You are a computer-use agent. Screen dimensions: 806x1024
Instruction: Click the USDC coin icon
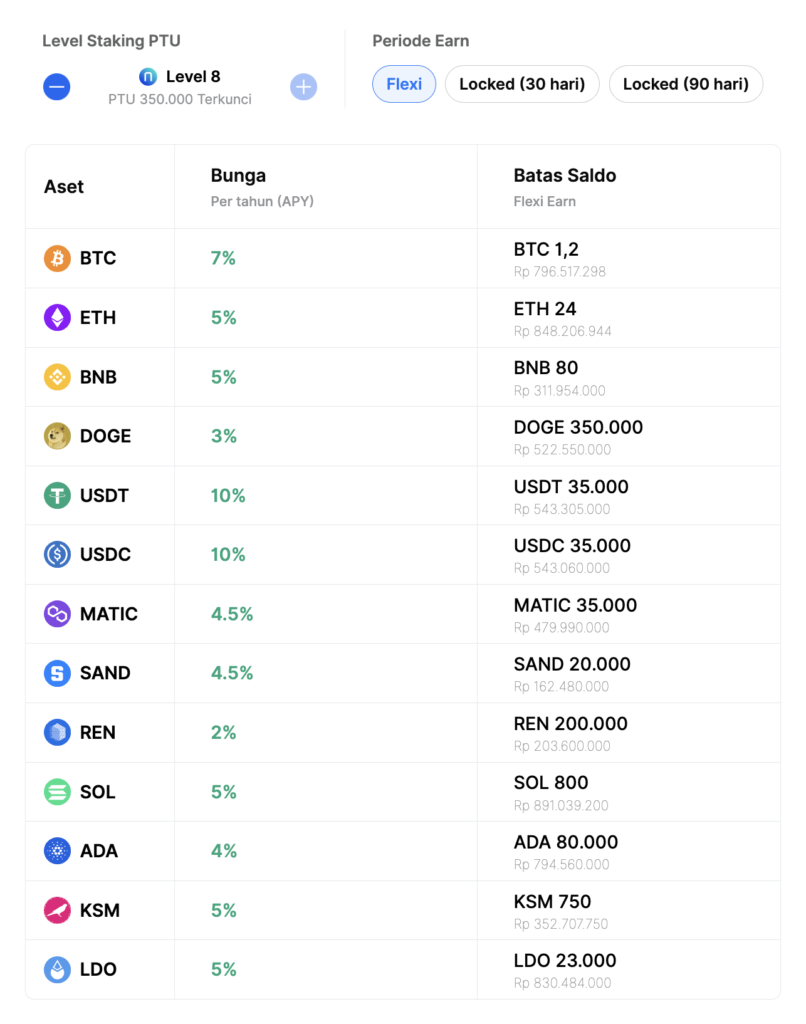[57, 554]
